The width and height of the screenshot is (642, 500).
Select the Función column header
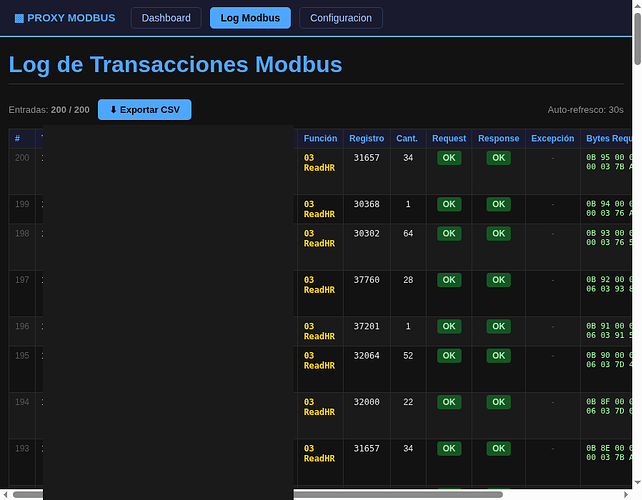pos(320,138)
